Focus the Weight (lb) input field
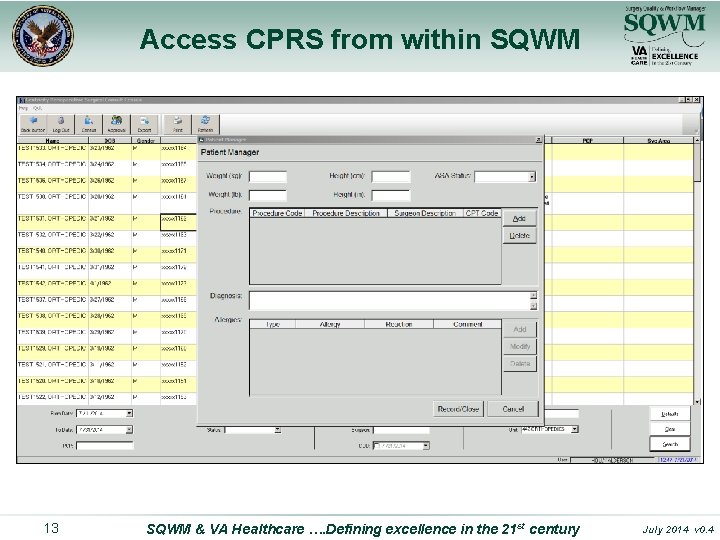 pyautogui.click(x=268, y=195)
